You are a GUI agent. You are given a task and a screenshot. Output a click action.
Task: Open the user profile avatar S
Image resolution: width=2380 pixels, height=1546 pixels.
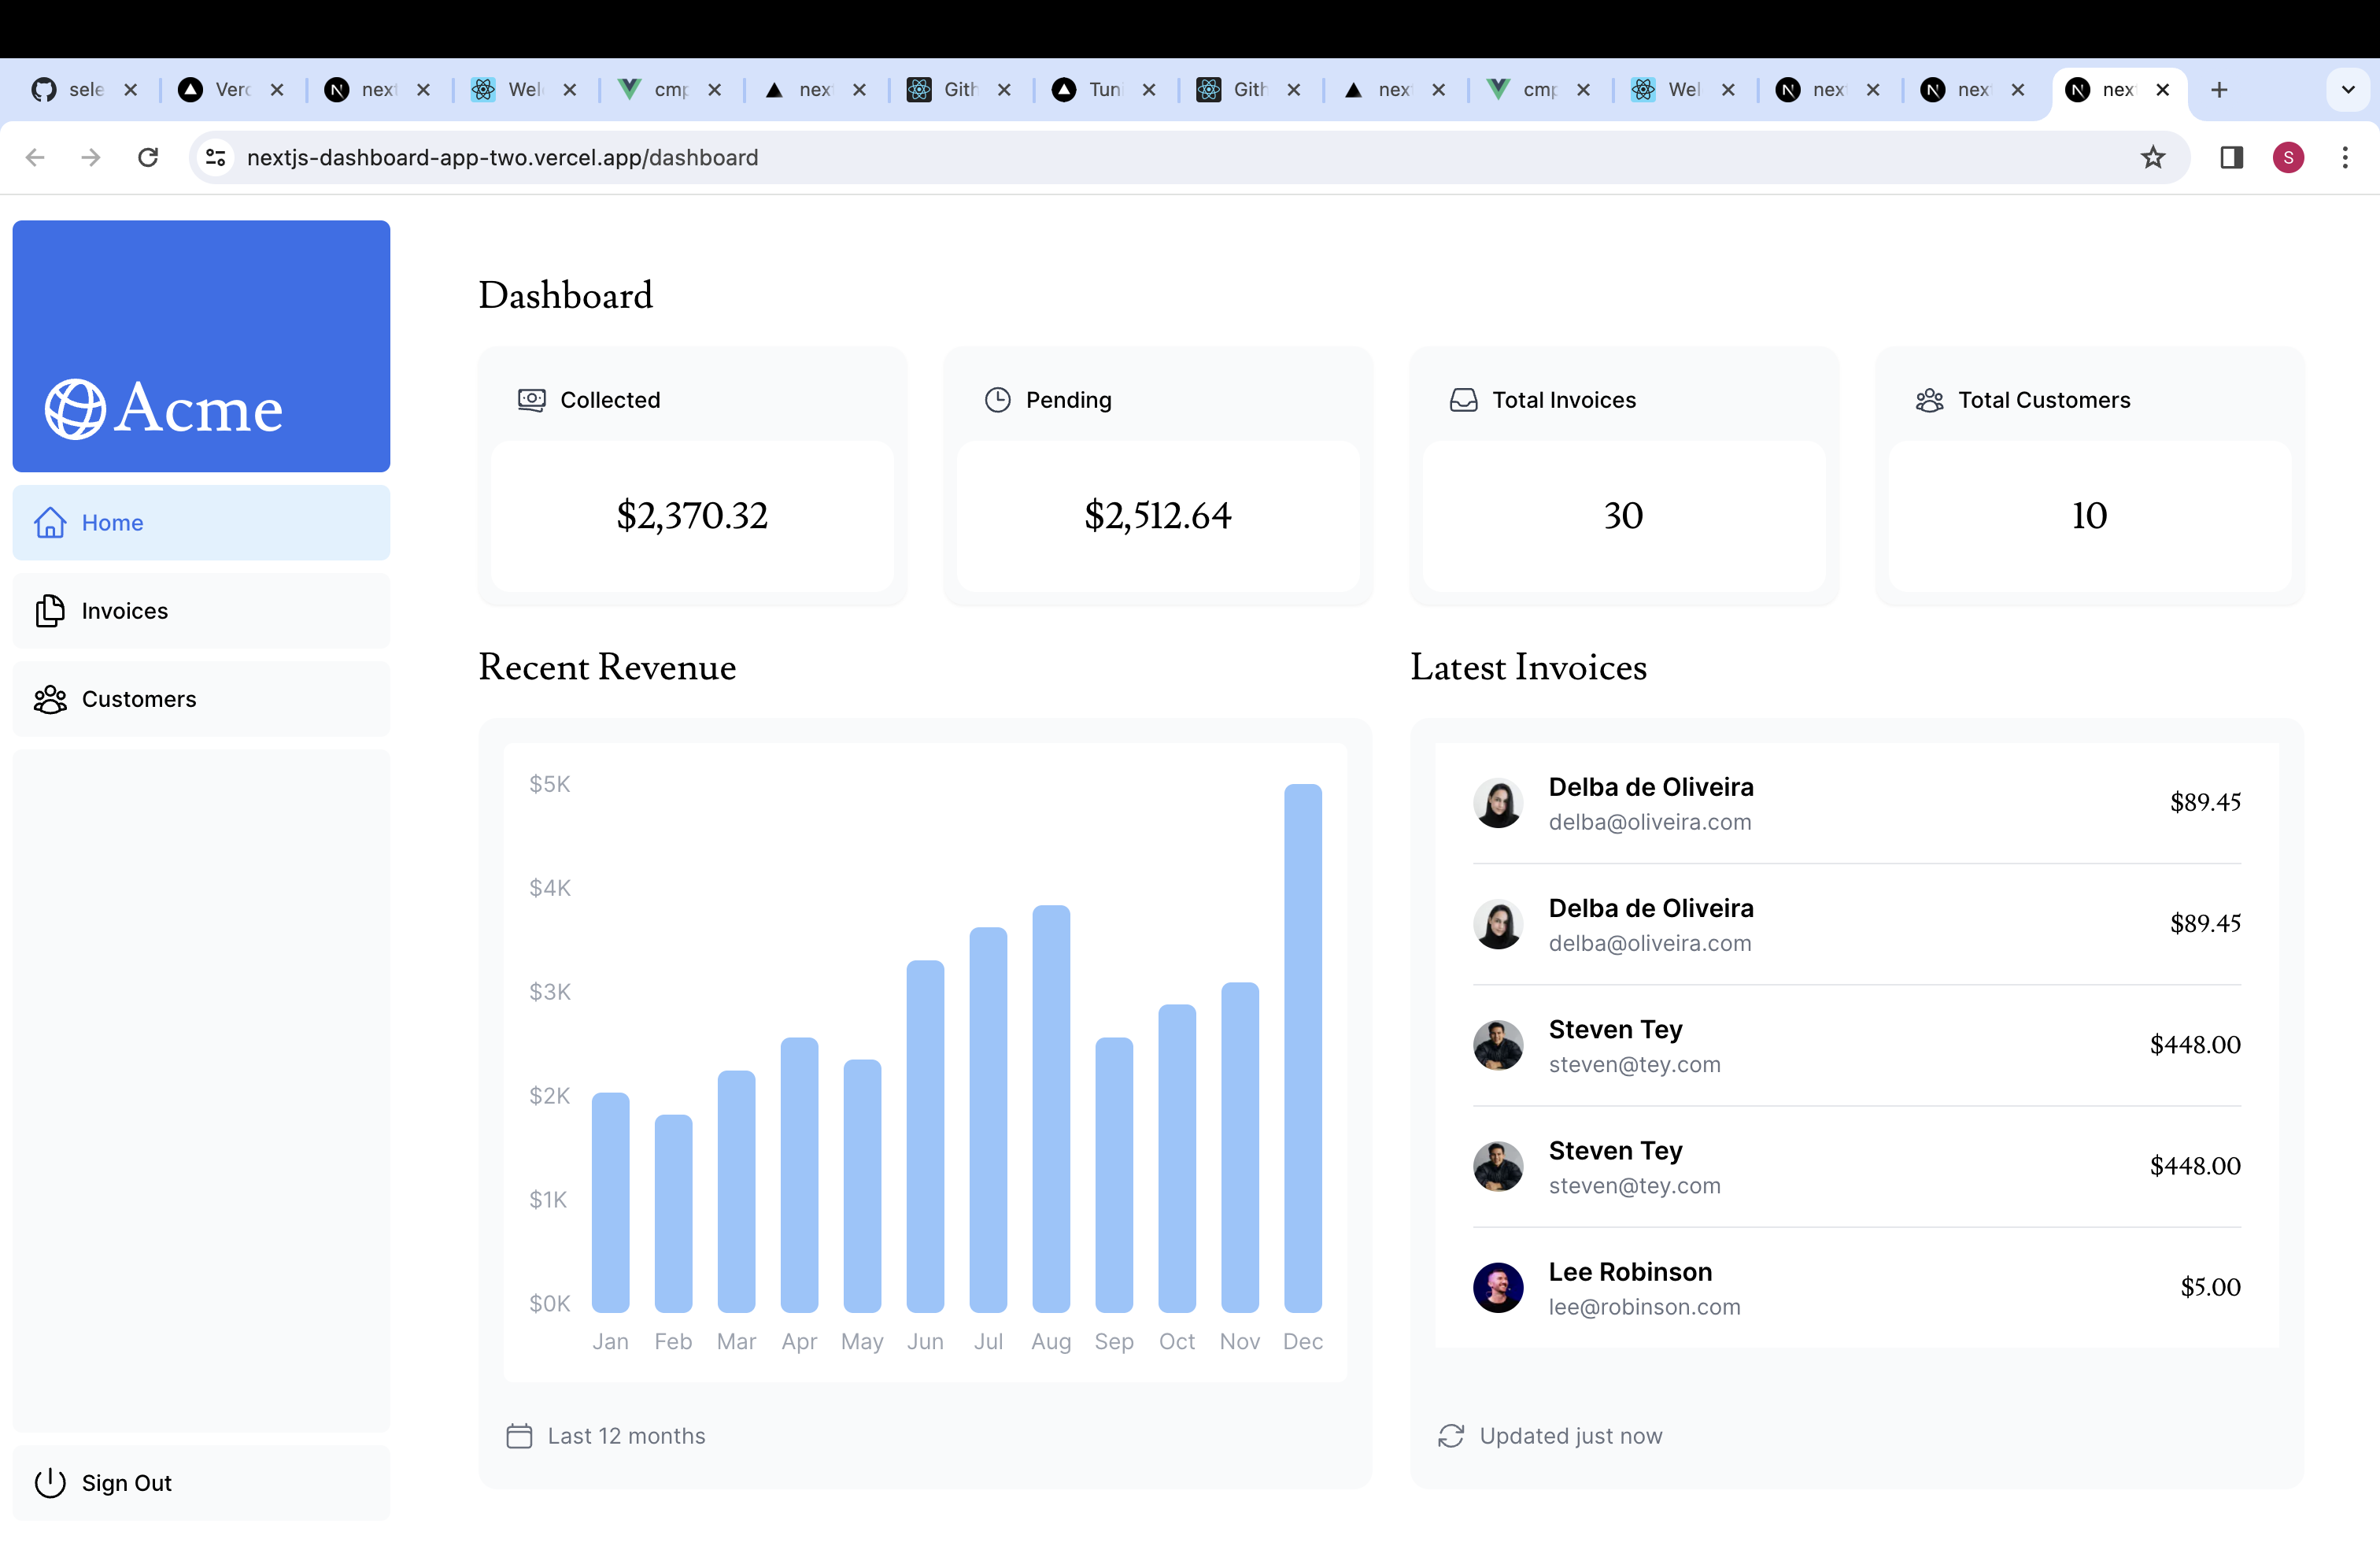tap(2288, 157)
